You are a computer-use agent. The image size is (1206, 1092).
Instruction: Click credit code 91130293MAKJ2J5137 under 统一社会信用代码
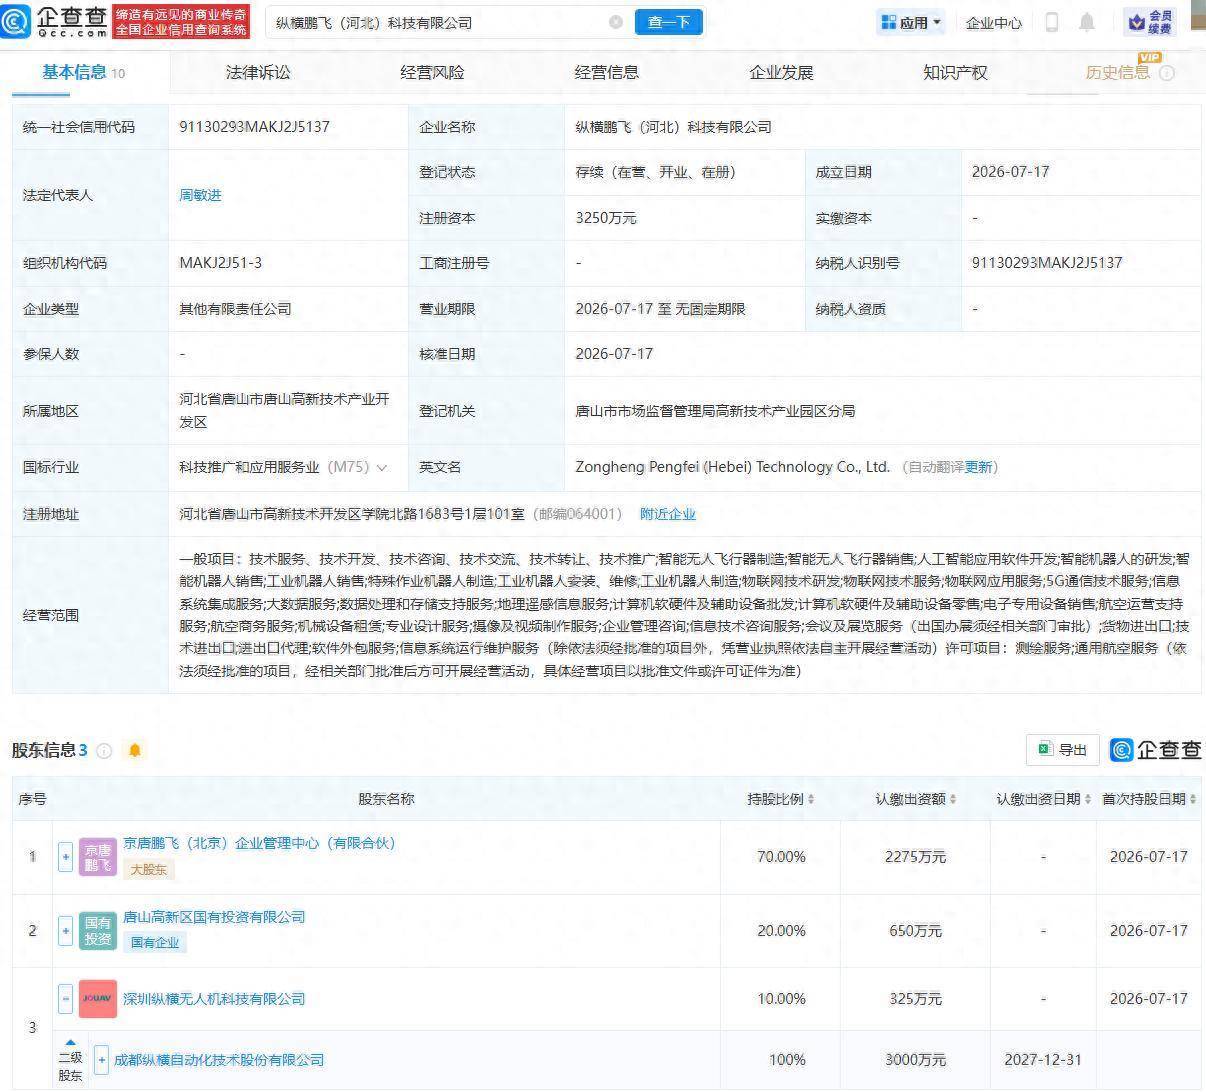click(x=254, y=127)
